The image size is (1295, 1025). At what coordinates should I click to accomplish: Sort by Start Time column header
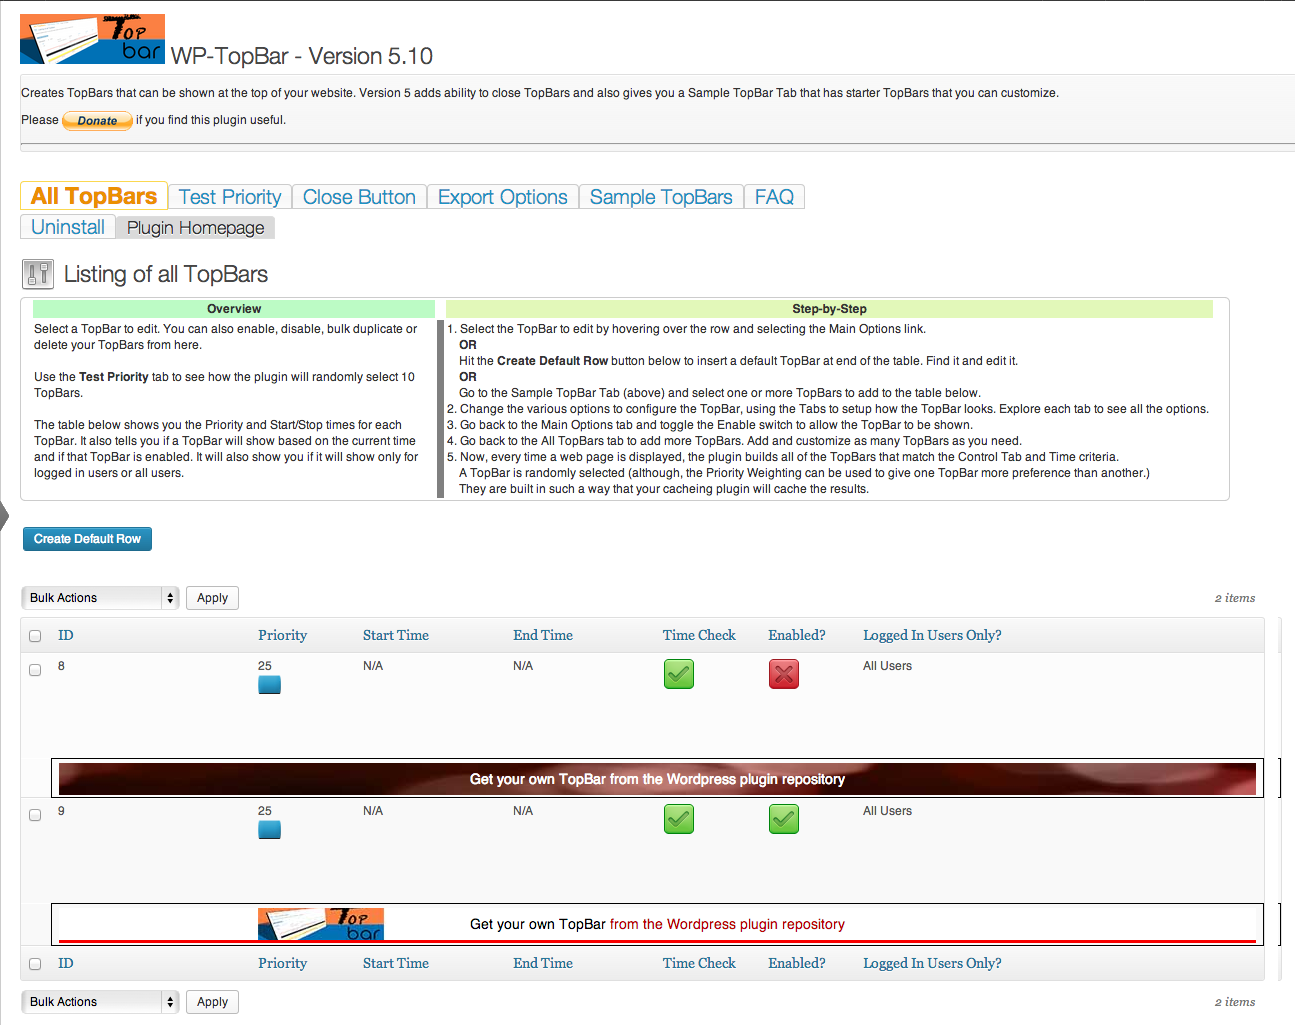396,635
